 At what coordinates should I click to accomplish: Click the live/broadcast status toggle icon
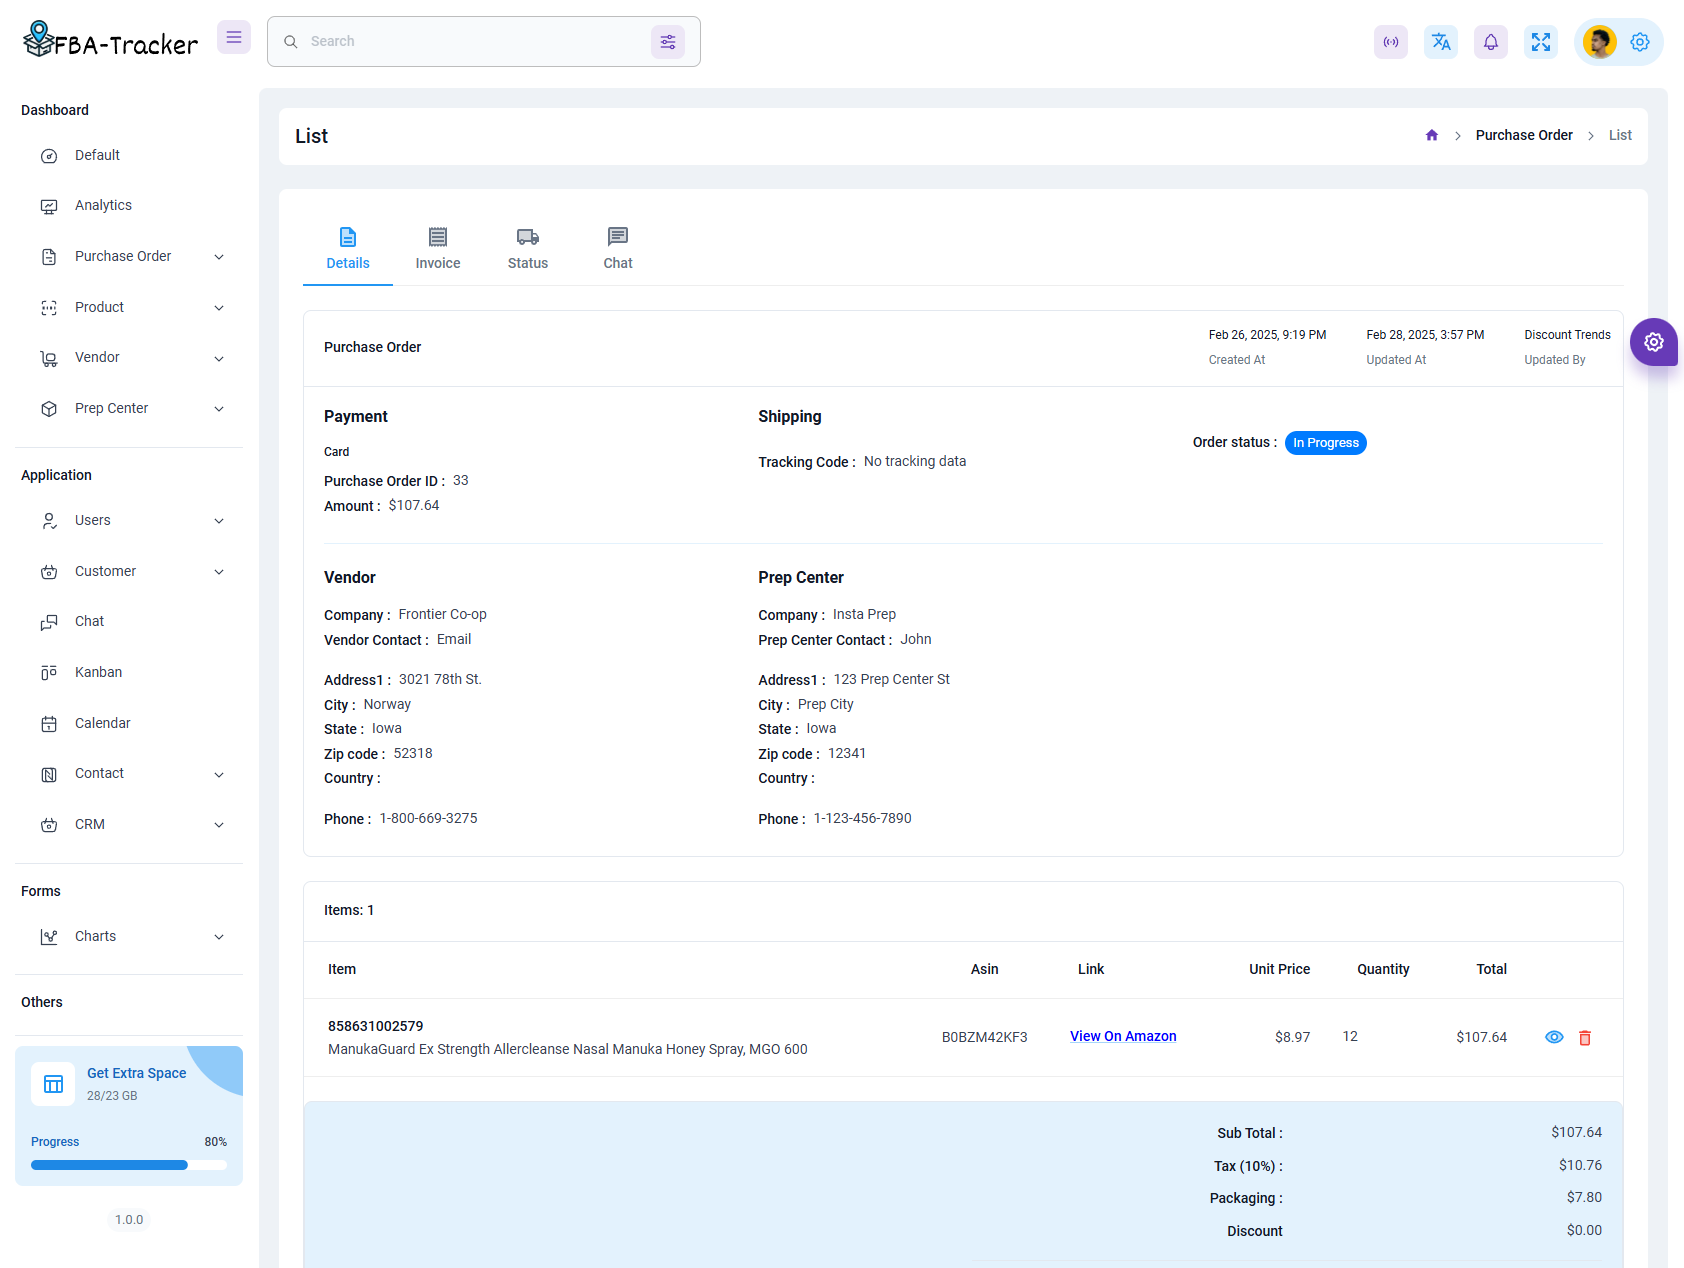[1391, 42]
